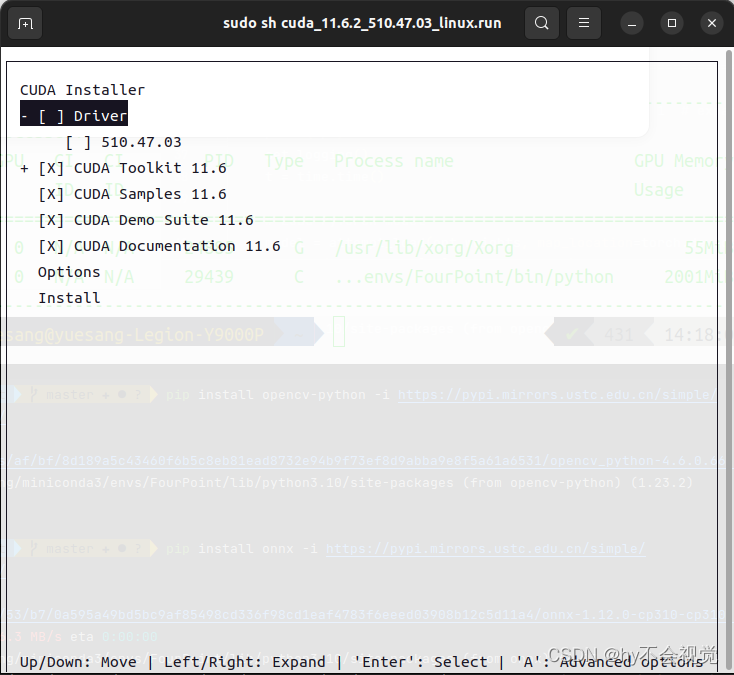
Task: Maximize the terminal window
Action: [672, 23]
